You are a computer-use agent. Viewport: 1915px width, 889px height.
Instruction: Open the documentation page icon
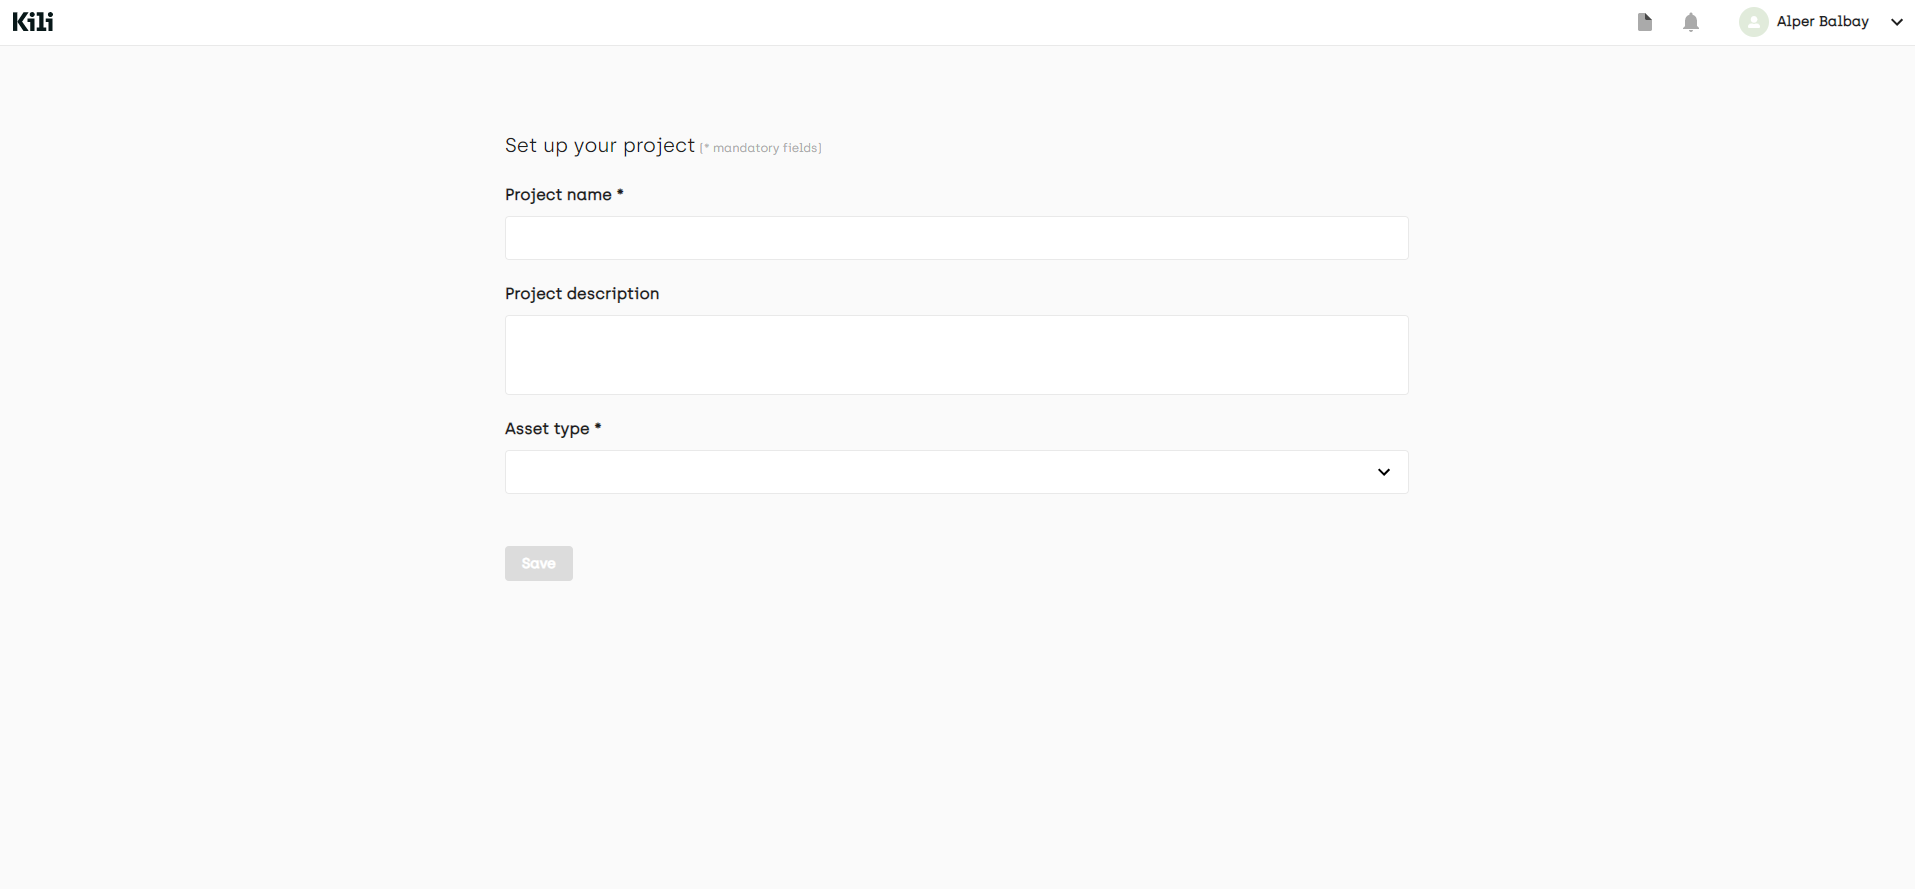[x=1644, y=22]
